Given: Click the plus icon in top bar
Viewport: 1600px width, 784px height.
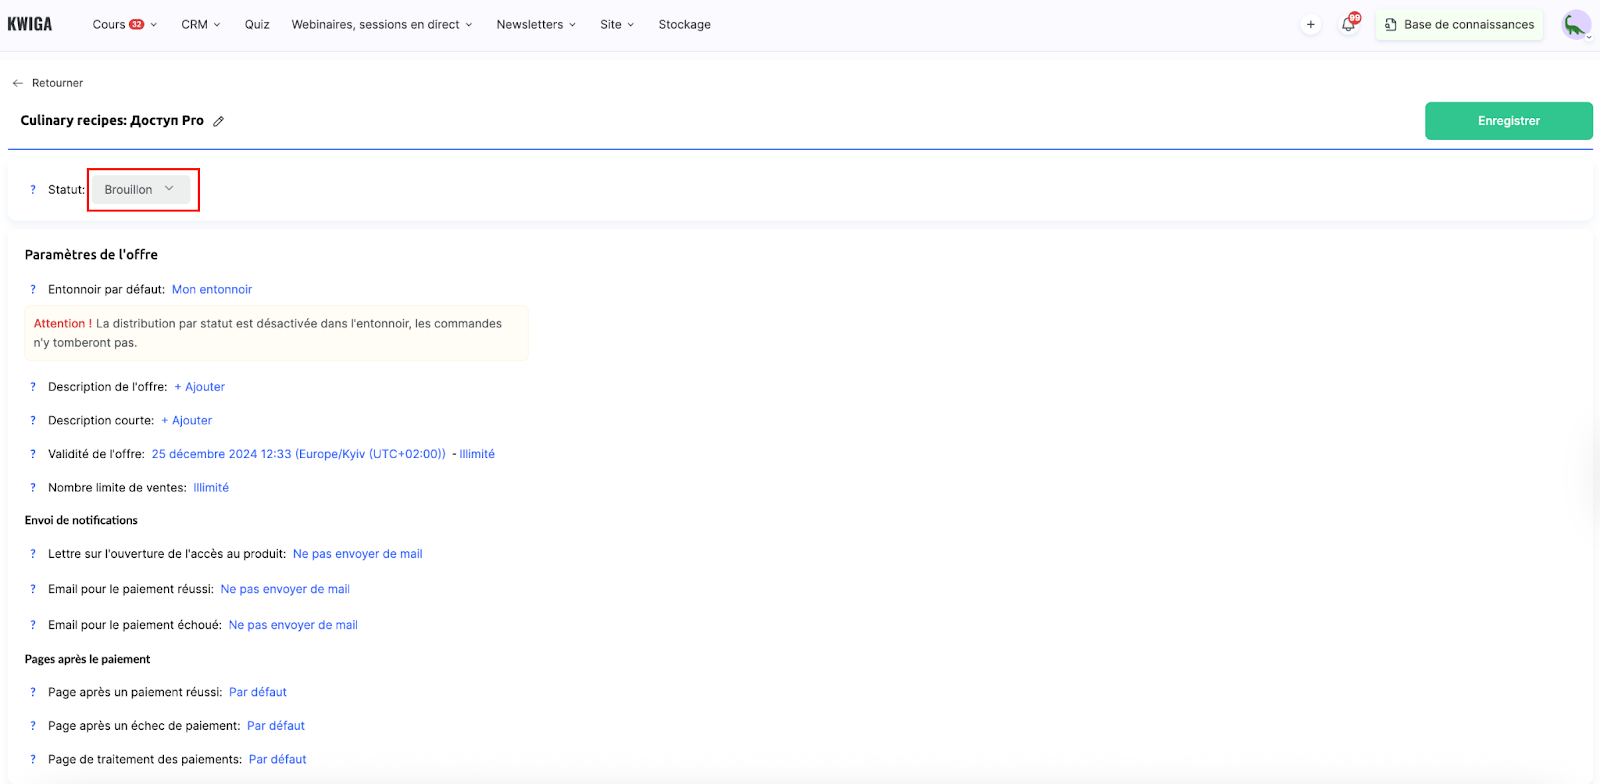Looking at the screenshot, I should (x=1310, y=25).
